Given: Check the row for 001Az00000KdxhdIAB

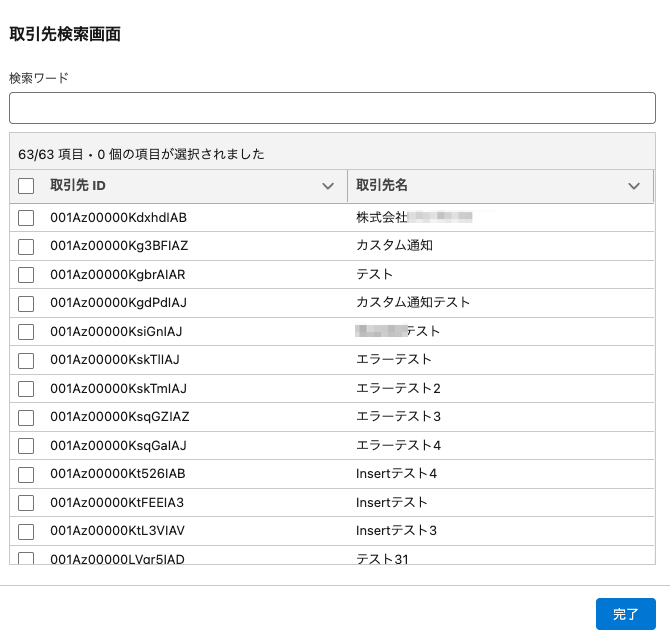Looking at the screenshot, I should click(x=26, y=218).
